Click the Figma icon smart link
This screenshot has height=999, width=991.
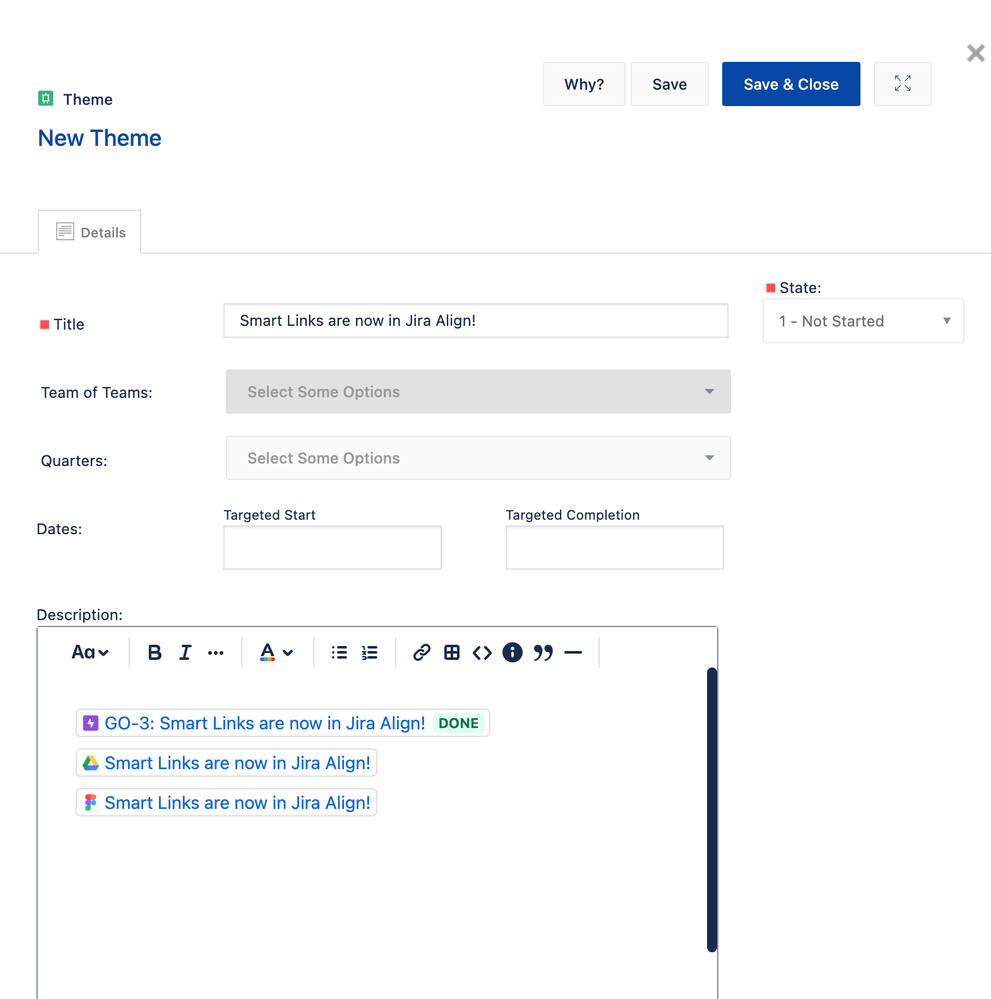pyautogui.click(x=90, y=802)
